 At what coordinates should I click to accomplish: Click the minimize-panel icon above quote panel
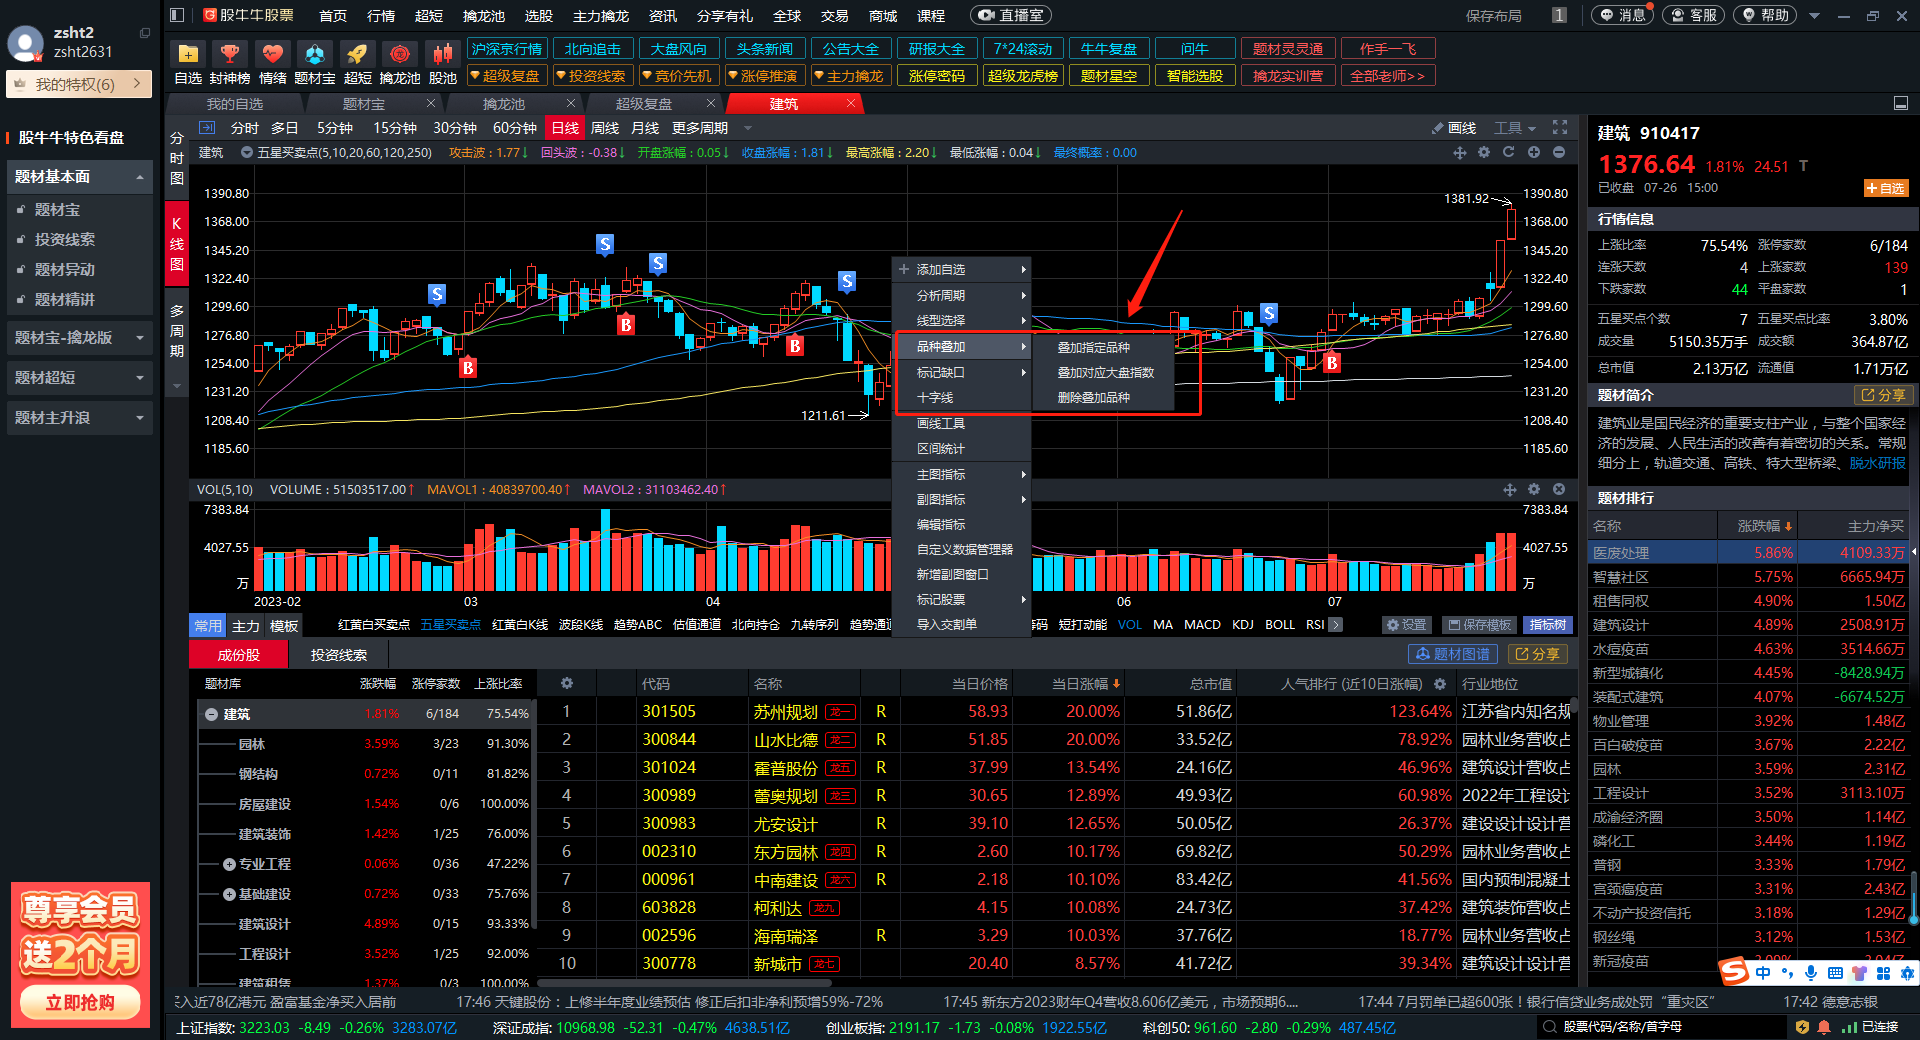(x=1901, y=104)
